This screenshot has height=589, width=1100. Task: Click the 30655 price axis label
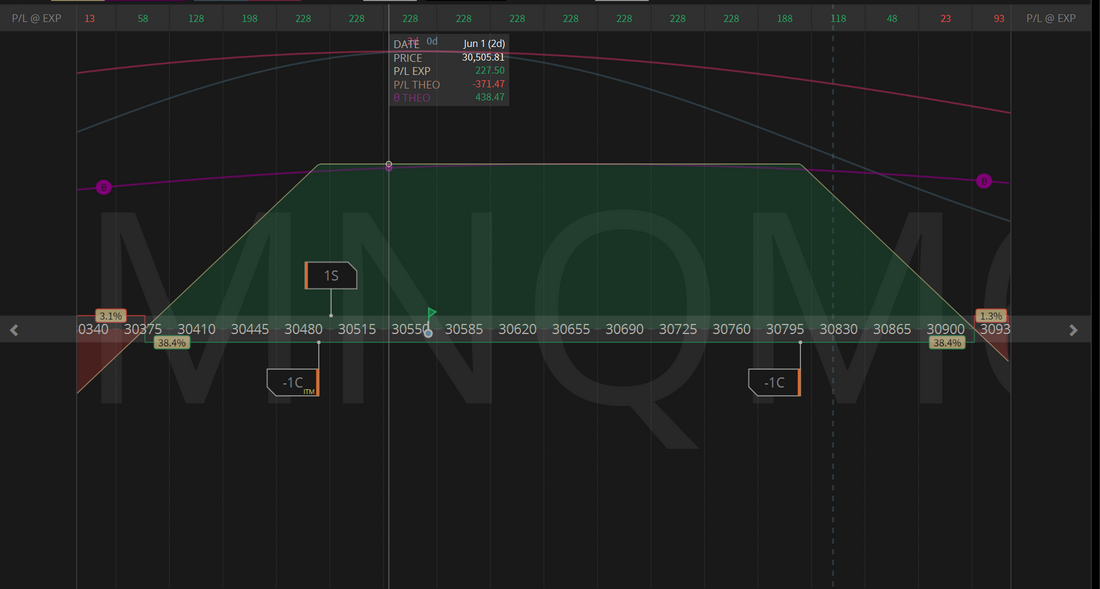point(571,330)
